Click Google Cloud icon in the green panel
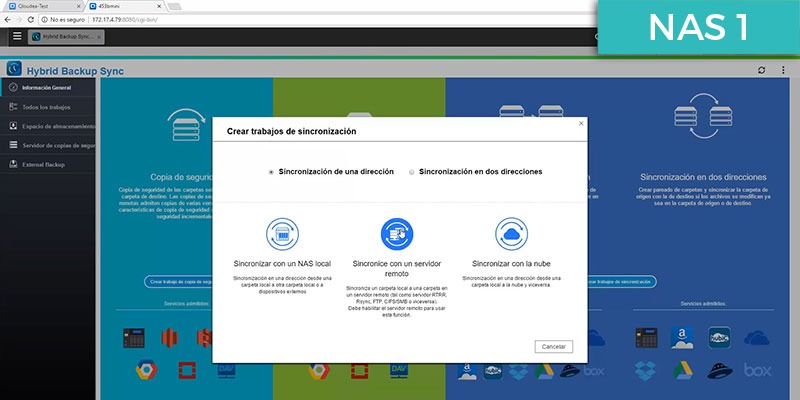The width and height of the screenshot is (800, 400). [x=318, y=371]
